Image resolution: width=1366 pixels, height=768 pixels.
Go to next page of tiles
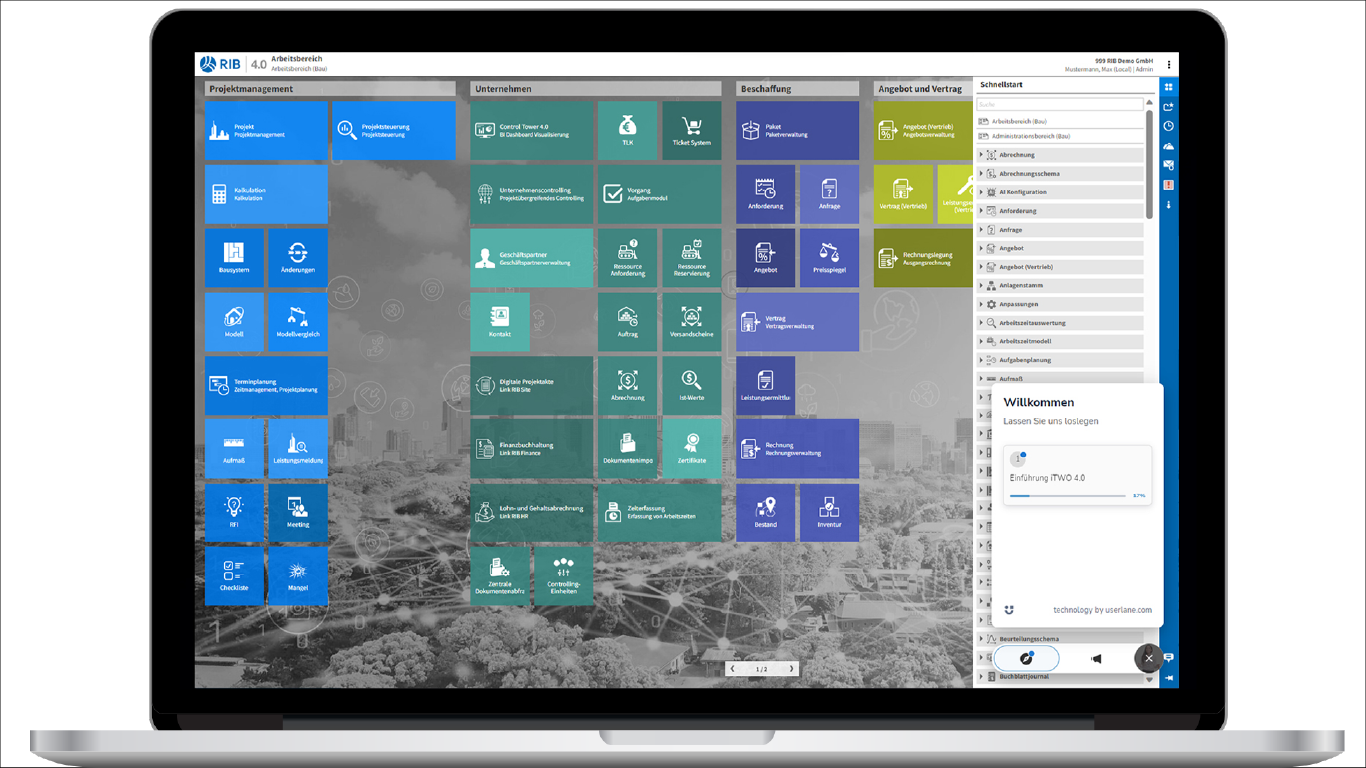[791, 669]
